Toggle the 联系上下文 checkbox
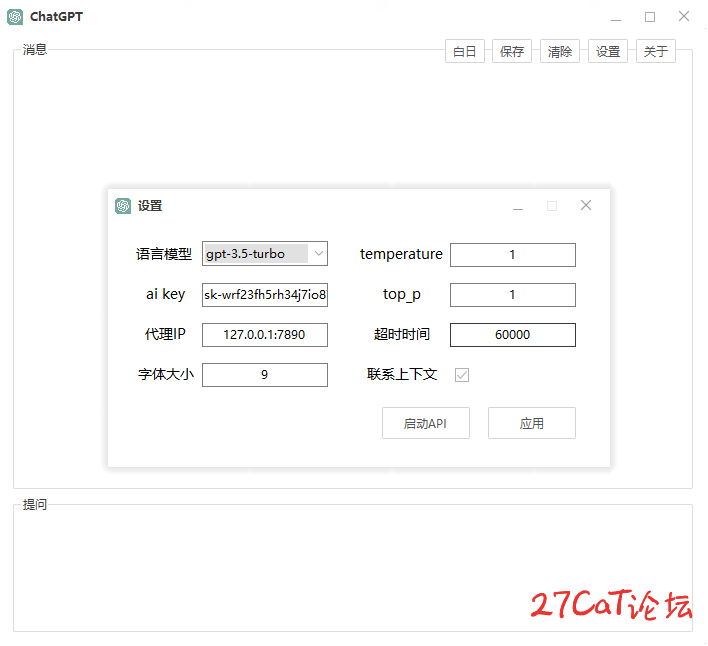The height and width of the screenshot is (646, 708). (461, 375)
